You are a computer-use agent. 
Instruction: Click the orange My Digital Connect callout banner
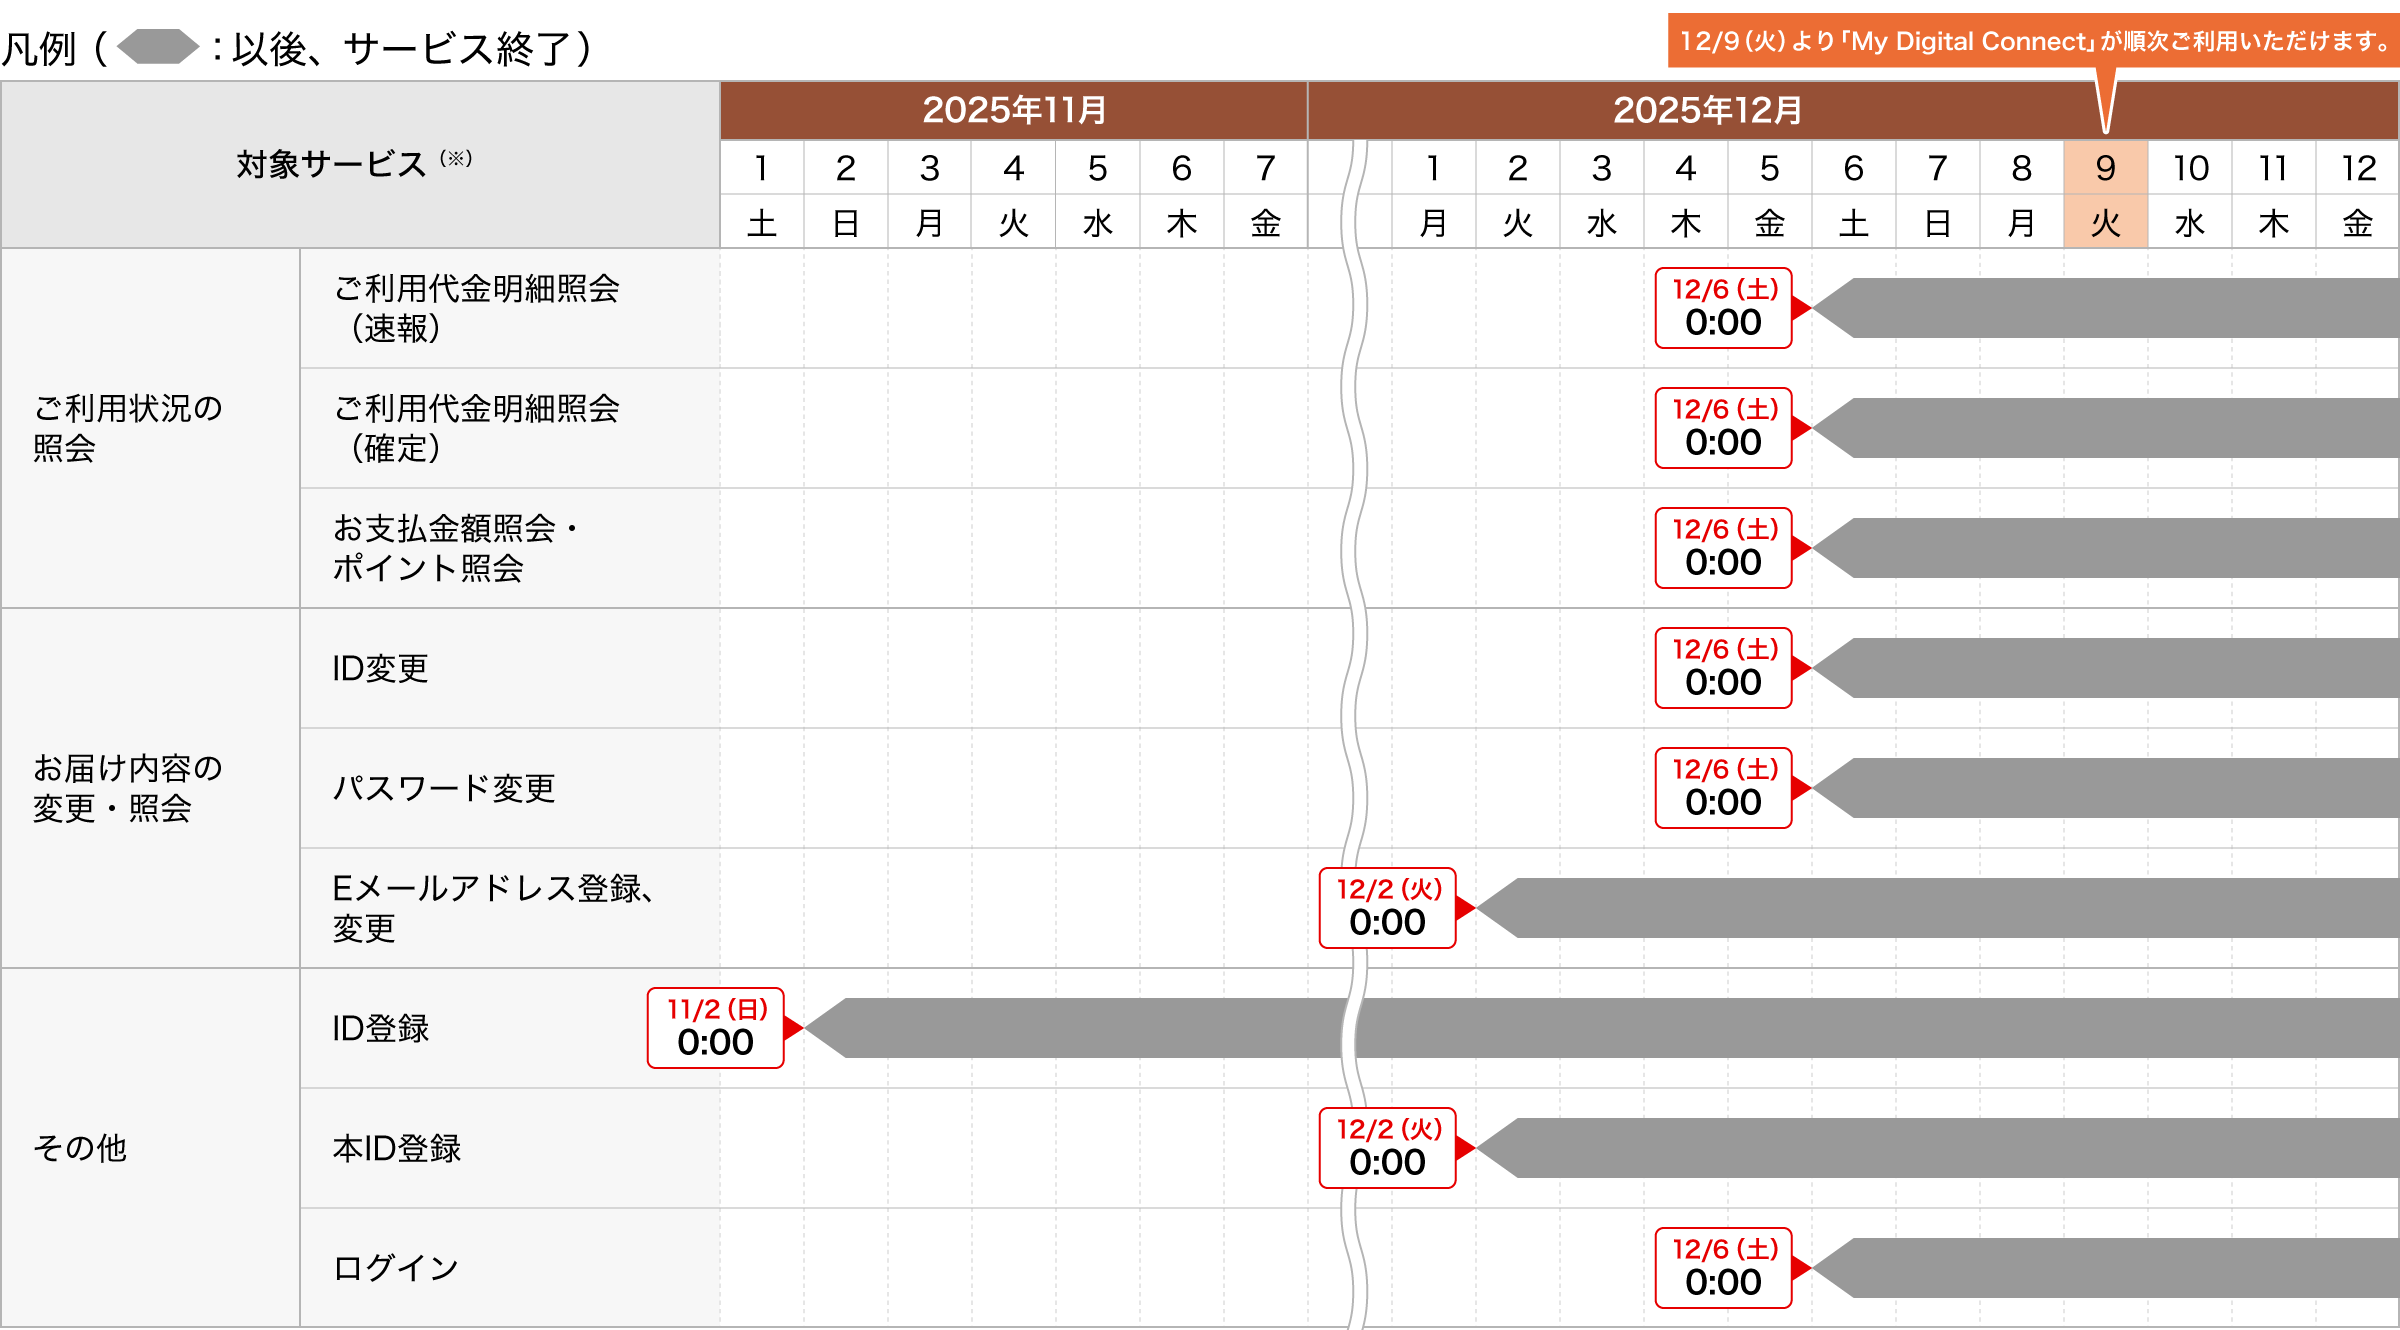pyautogui.click(x=2032, y=41)
